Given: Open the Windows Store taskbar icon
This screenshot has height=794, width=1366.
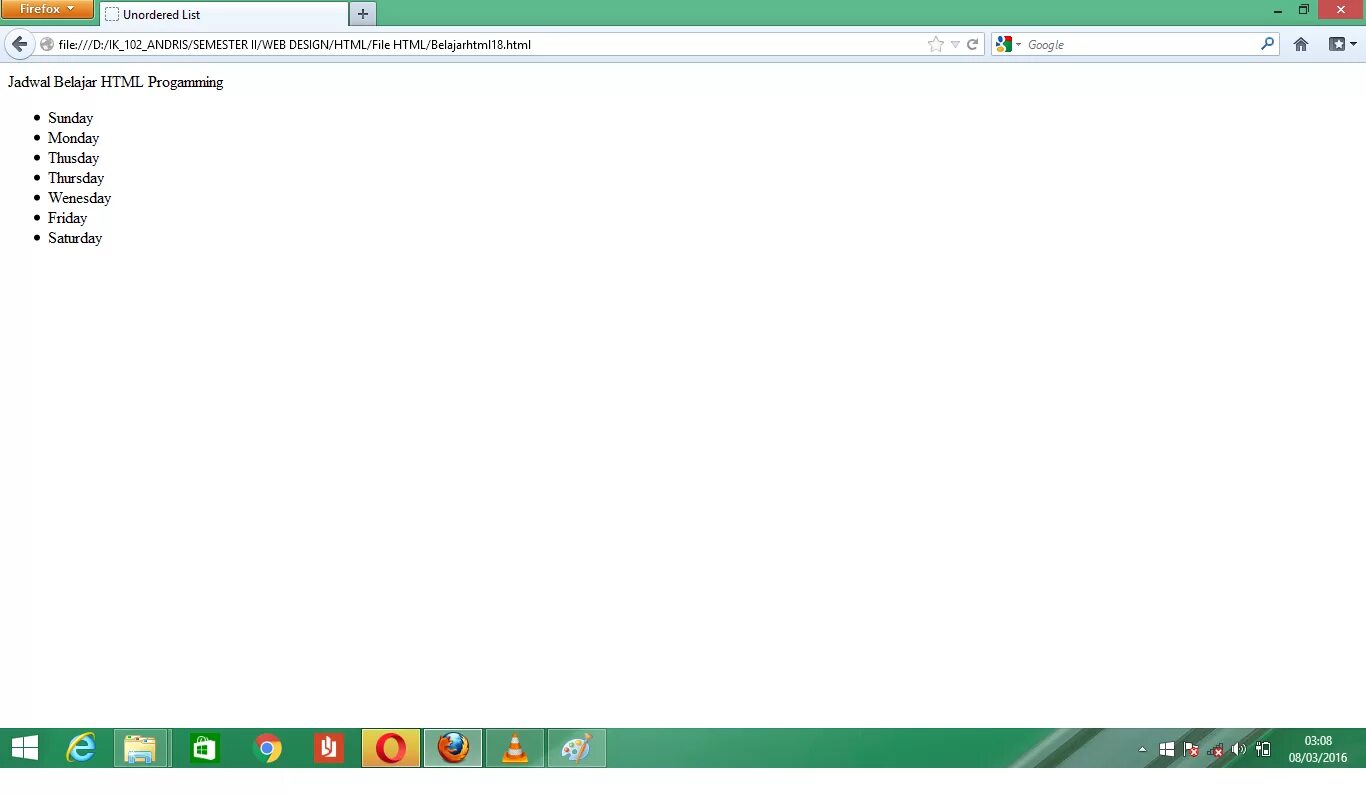Looking at the screenshot, I should [204, 748].
